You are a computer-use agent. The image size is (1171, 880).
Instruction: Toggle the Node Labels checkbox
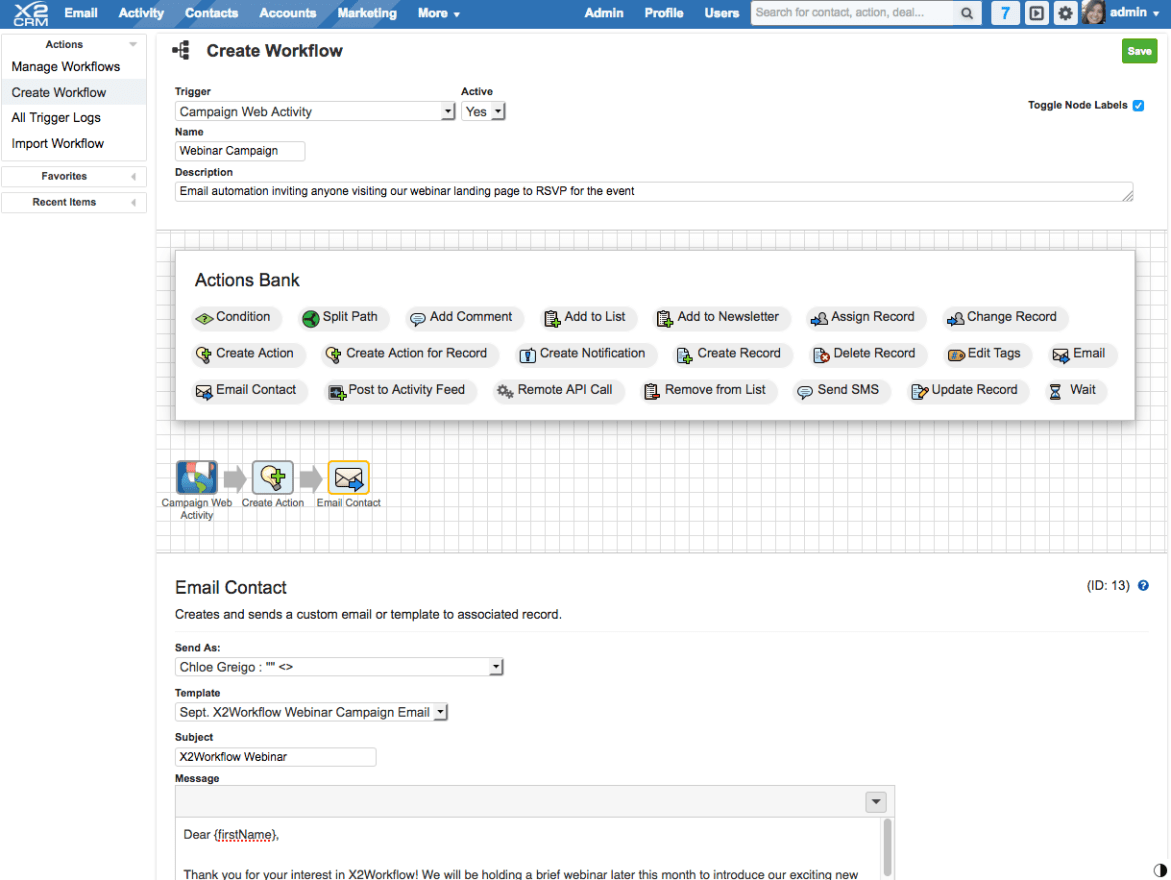pyautogui.click(x=1138, y=105)
